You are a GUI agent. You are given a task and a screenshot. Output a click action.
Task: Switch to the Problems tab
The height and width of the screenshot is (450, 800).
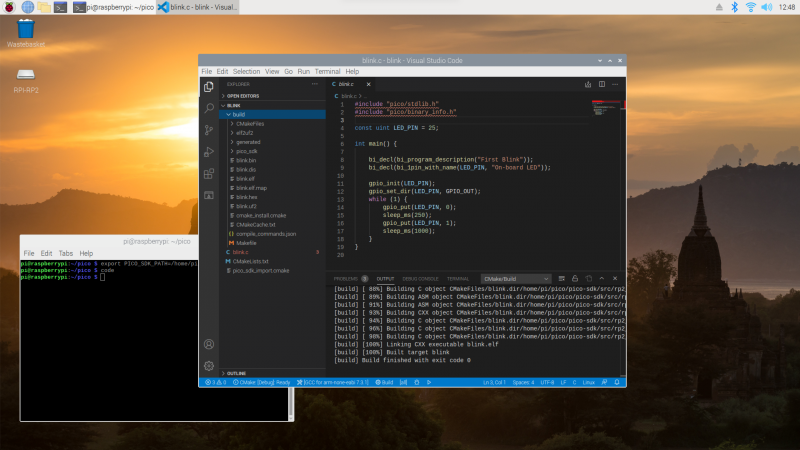coord(345,278)
